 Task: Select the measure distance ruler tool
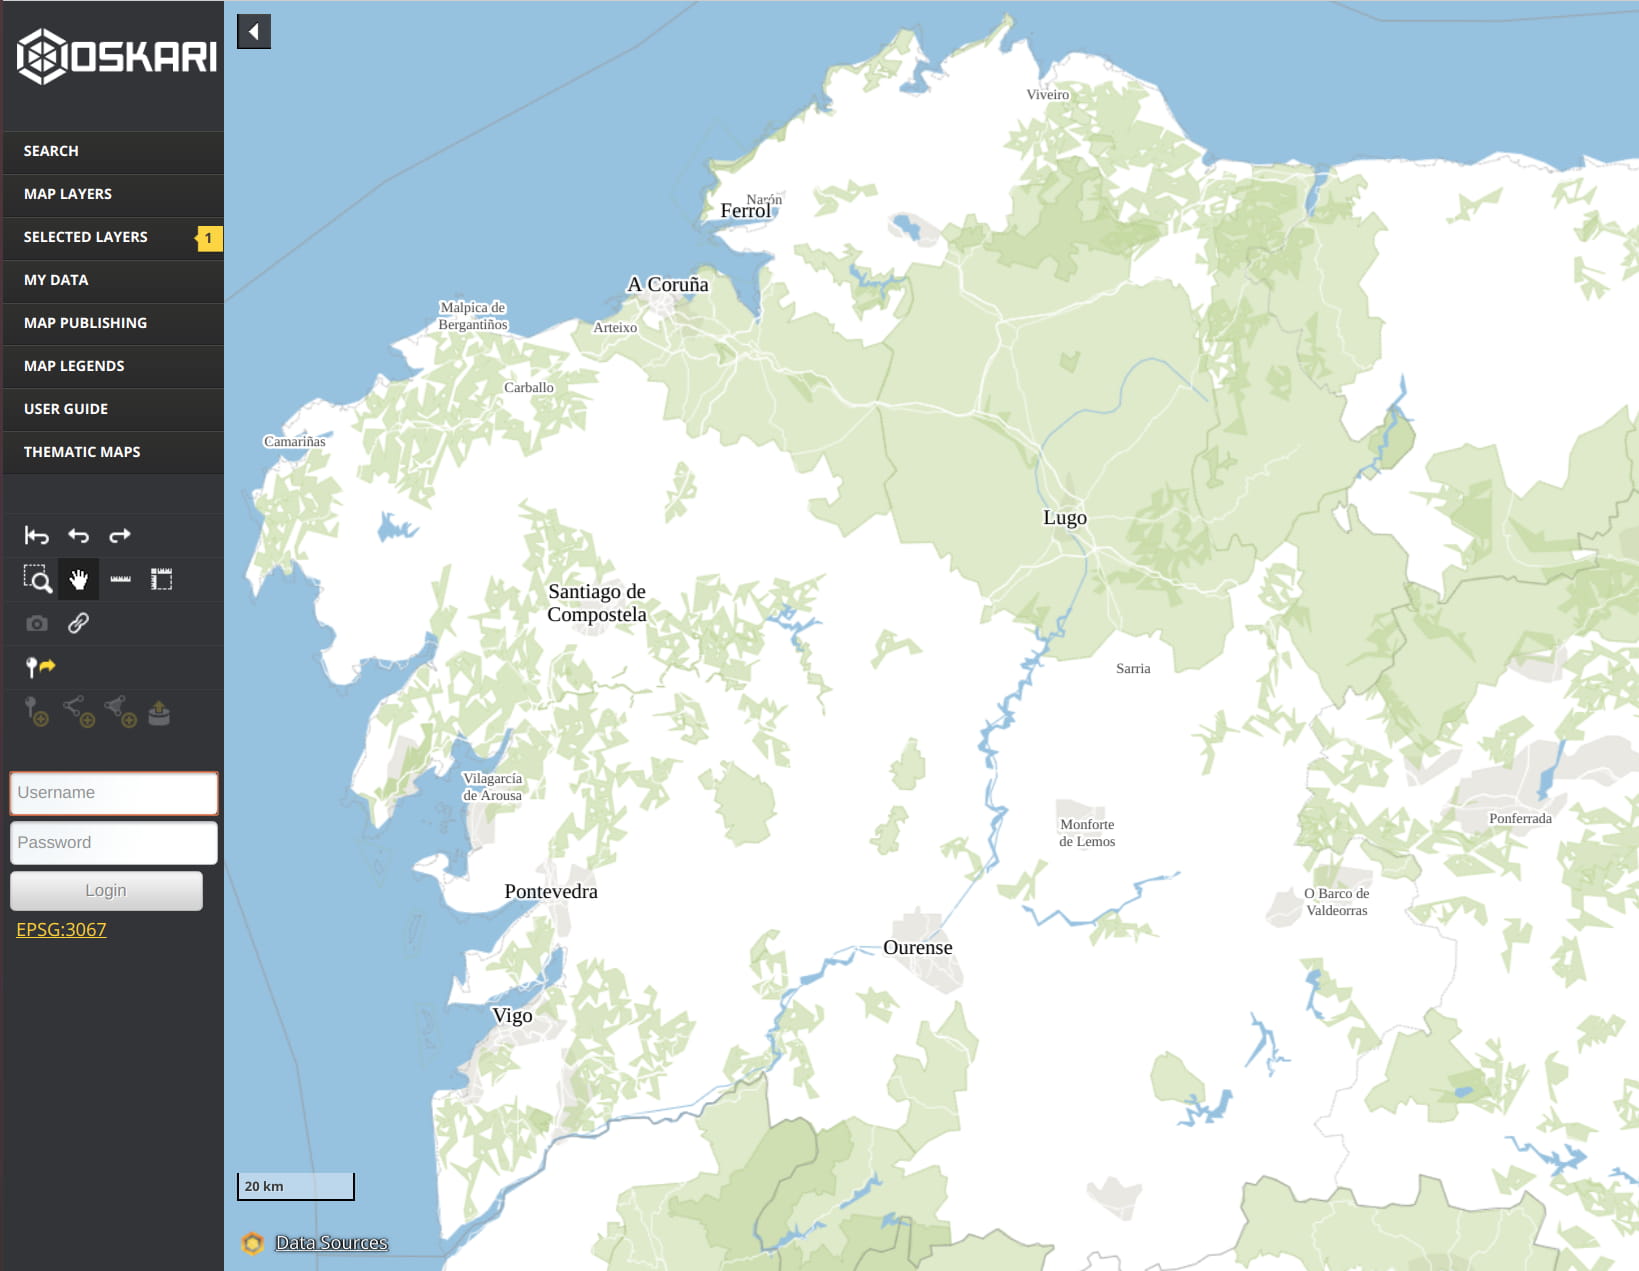point(120,579)
